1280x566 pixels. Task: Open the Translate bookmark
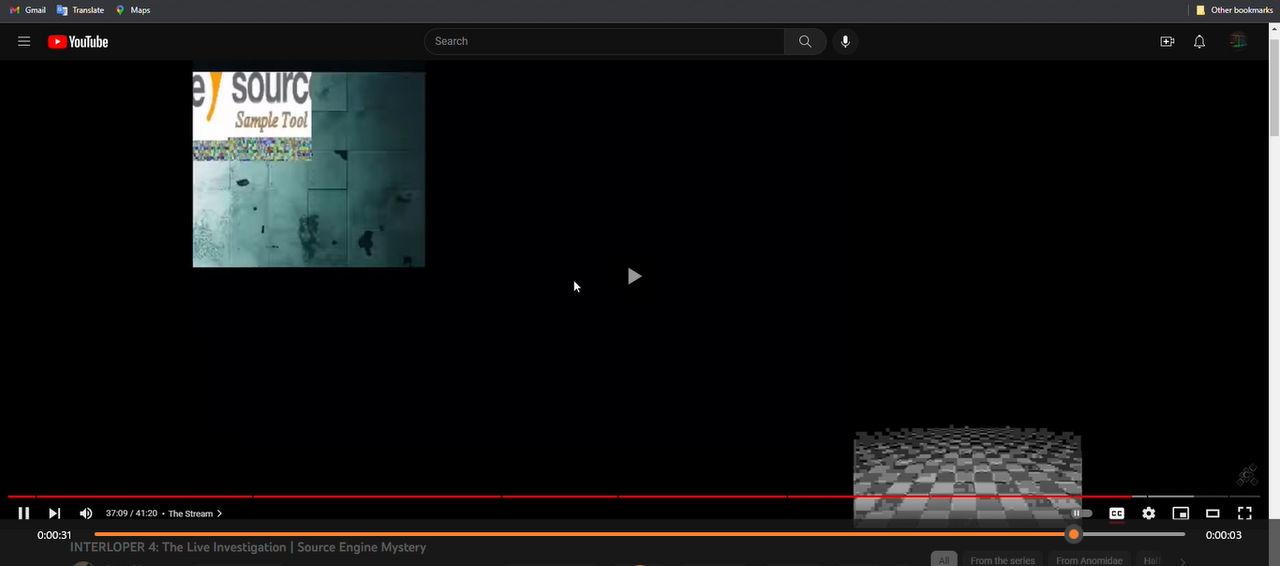pos(81,10)
